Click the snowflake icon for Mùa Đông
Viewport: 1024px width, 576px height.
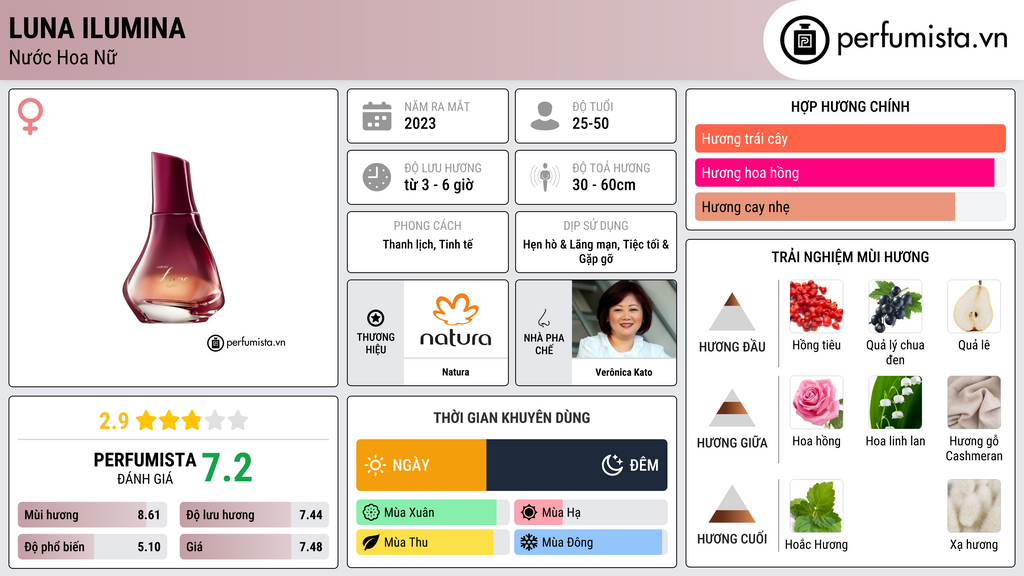click(x=529, y=542)
